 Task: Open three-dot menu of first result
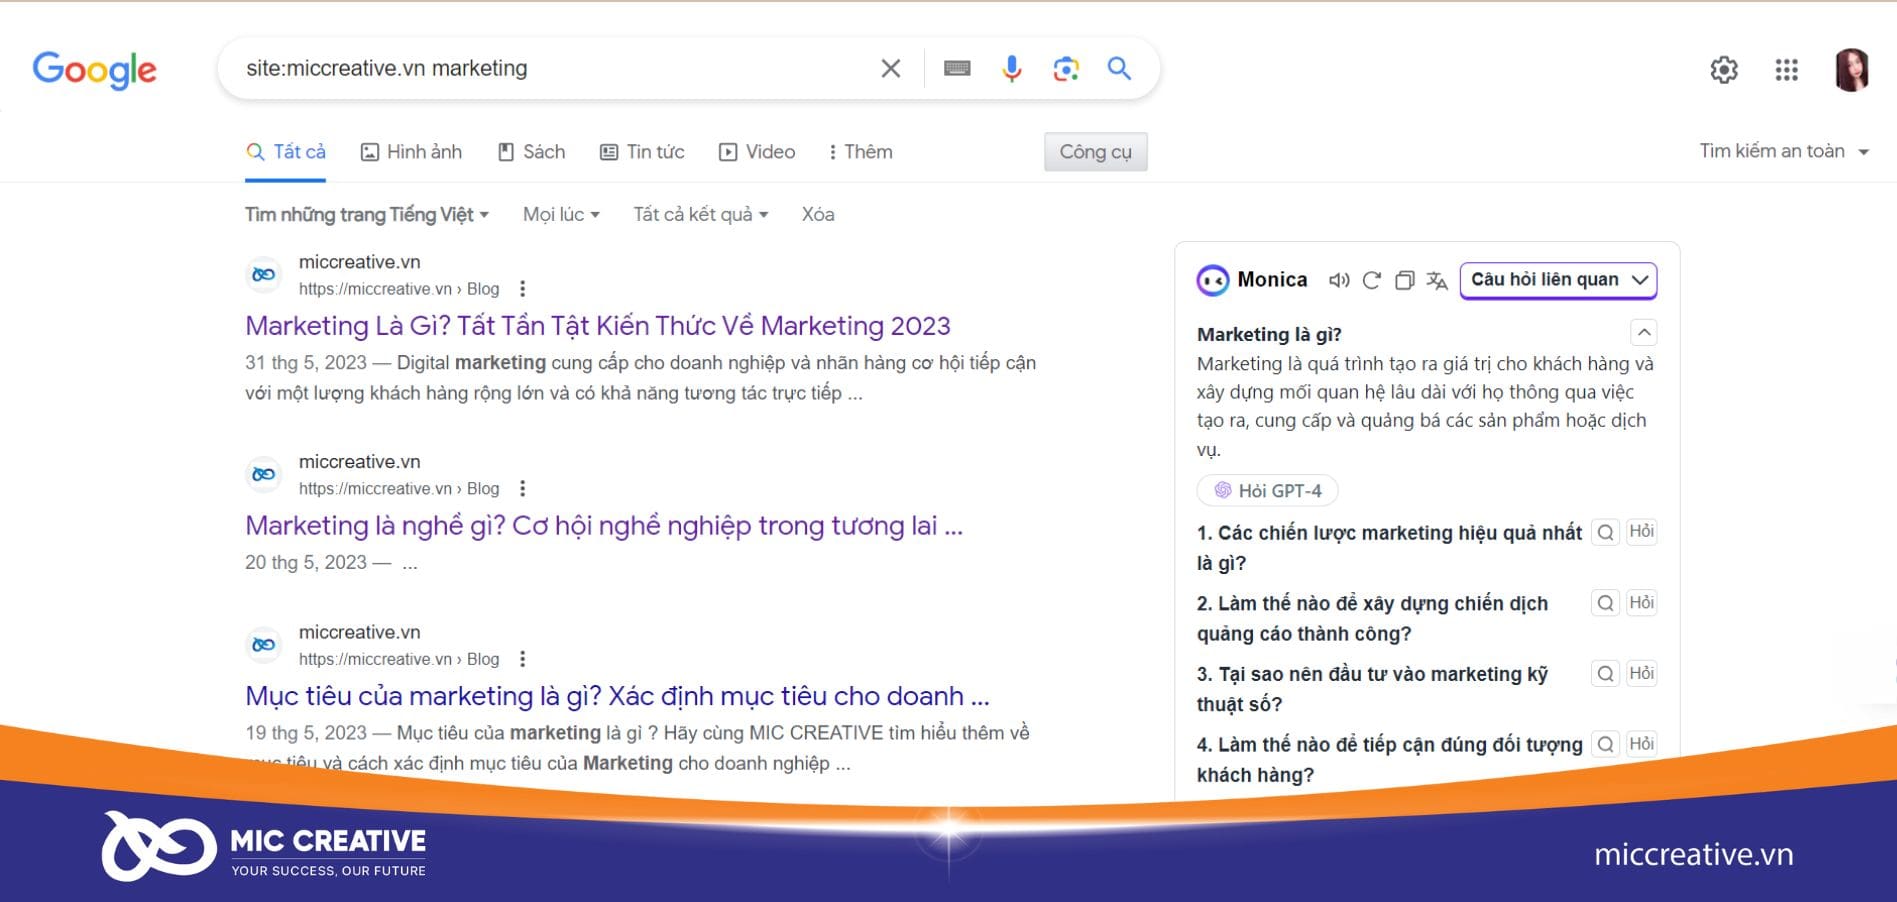[522, 289]
